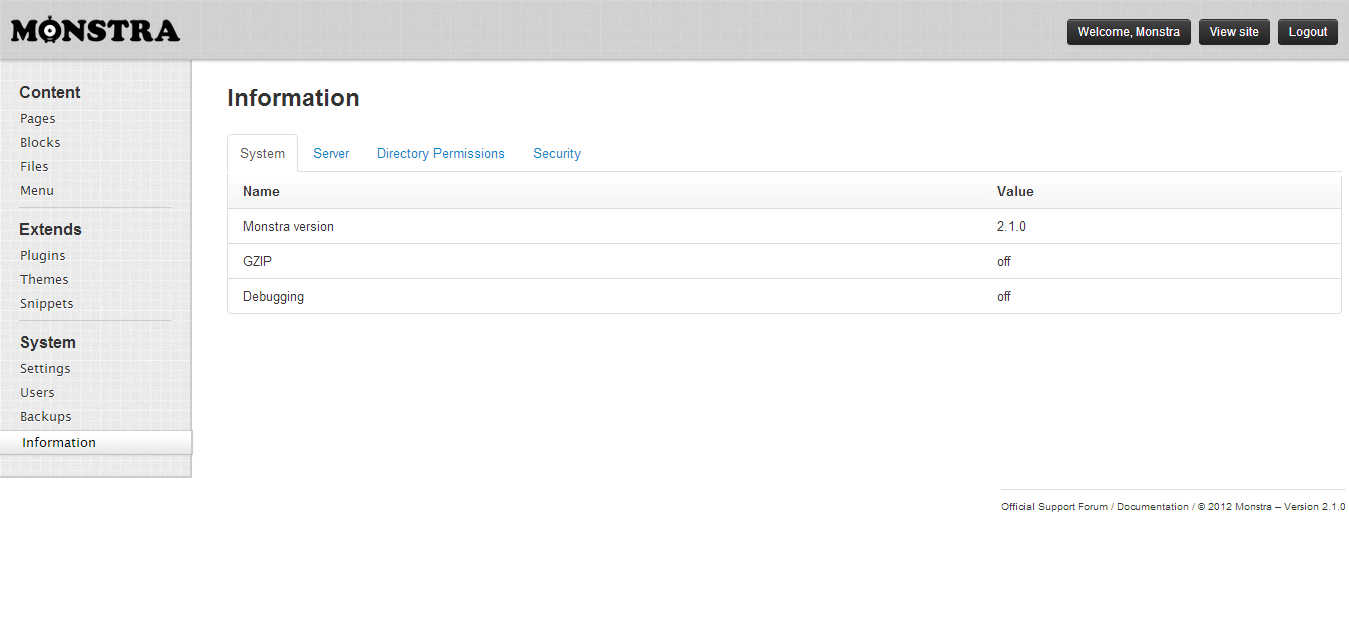Image resolution: width=1349 pixels, height=626 pixels.
Task: Open the Plugins page
Action: (43, 256)
